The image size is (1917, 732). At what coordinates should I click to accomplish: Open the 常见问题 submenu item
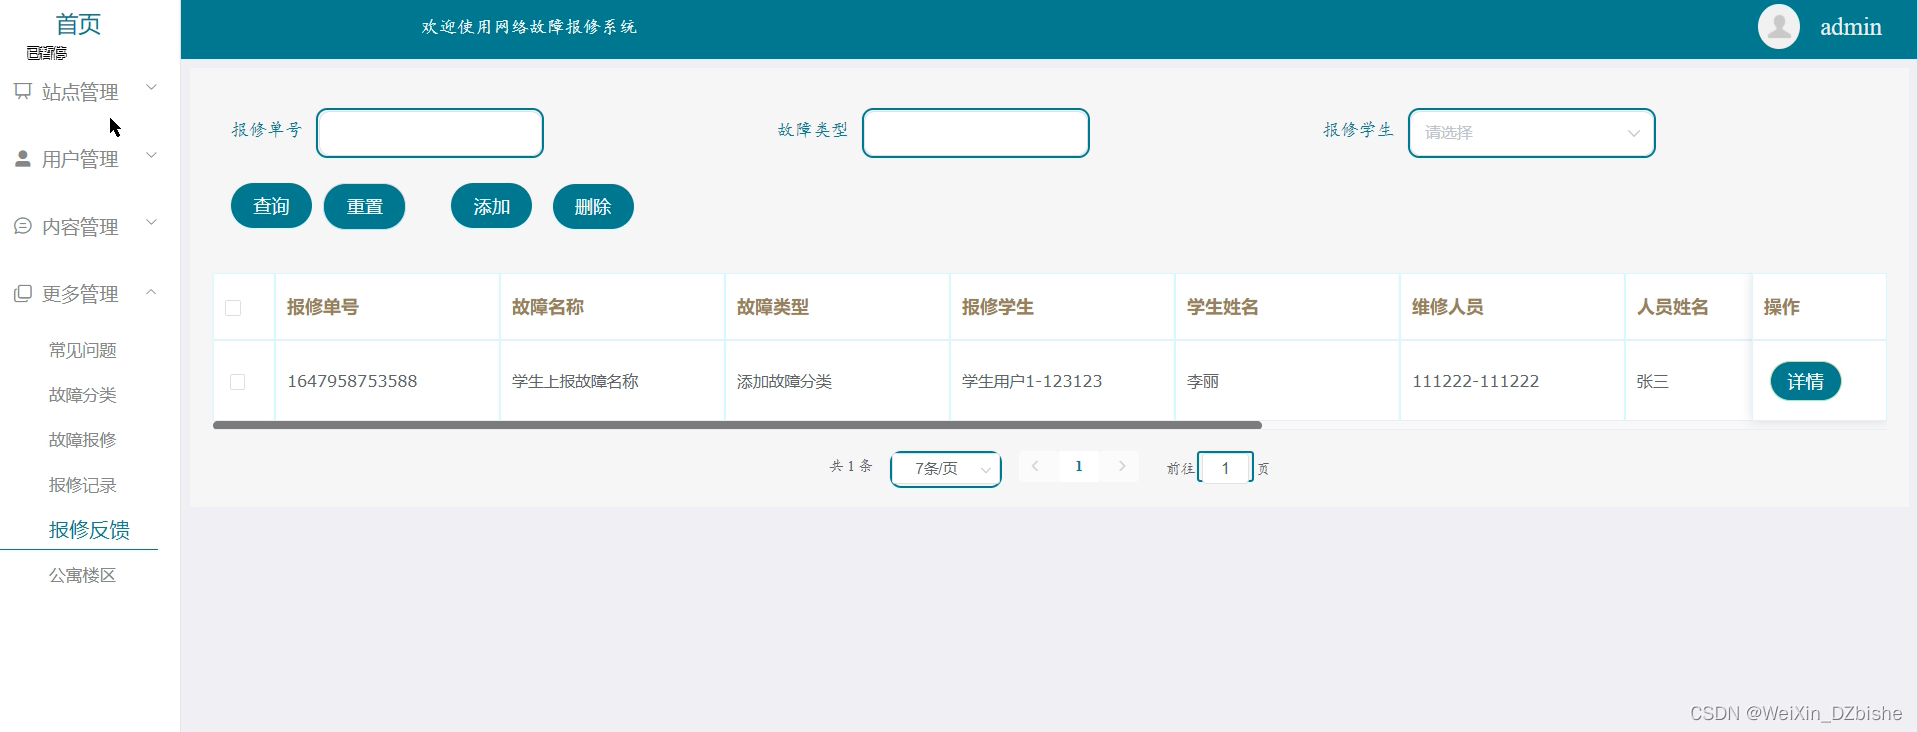pos(83,350)
